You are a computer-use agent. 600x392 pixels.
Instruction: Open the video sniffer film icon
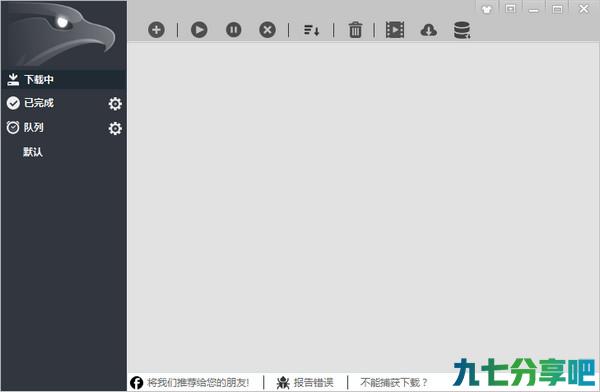tap(395, 30)
